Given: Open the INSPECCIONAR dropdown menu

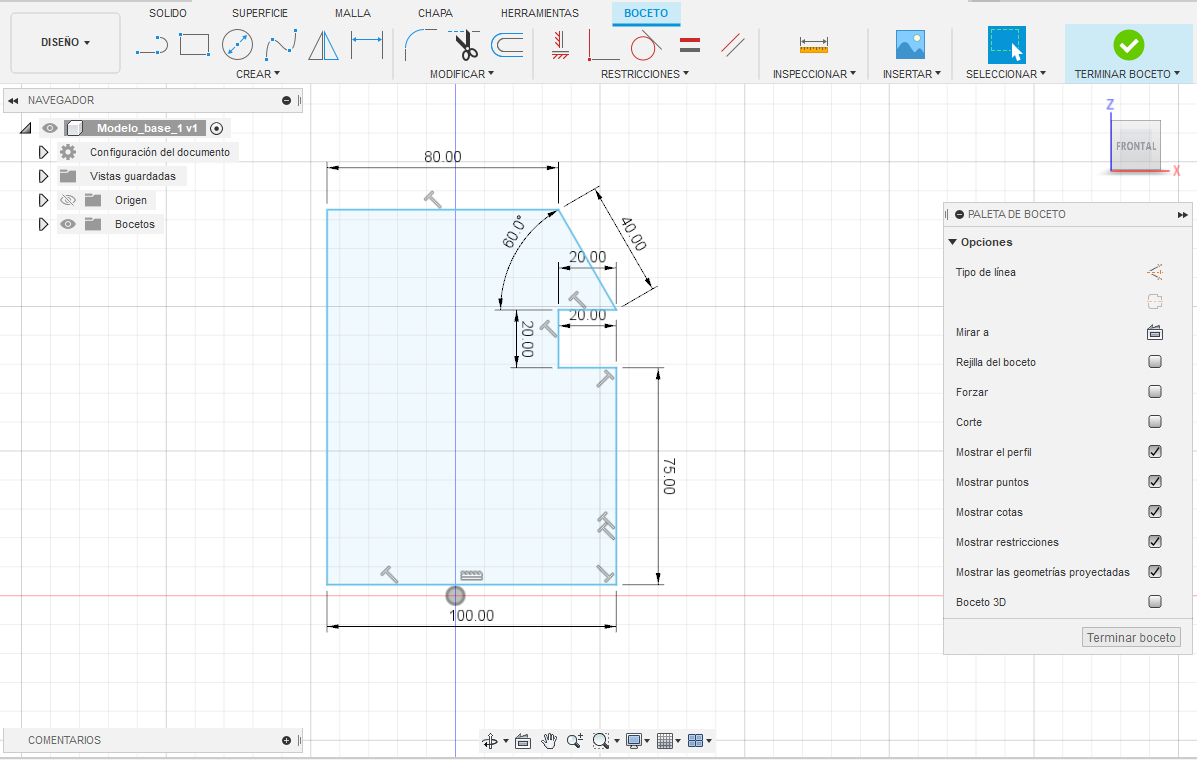Looking at the screenshot, I should point(815,74).
